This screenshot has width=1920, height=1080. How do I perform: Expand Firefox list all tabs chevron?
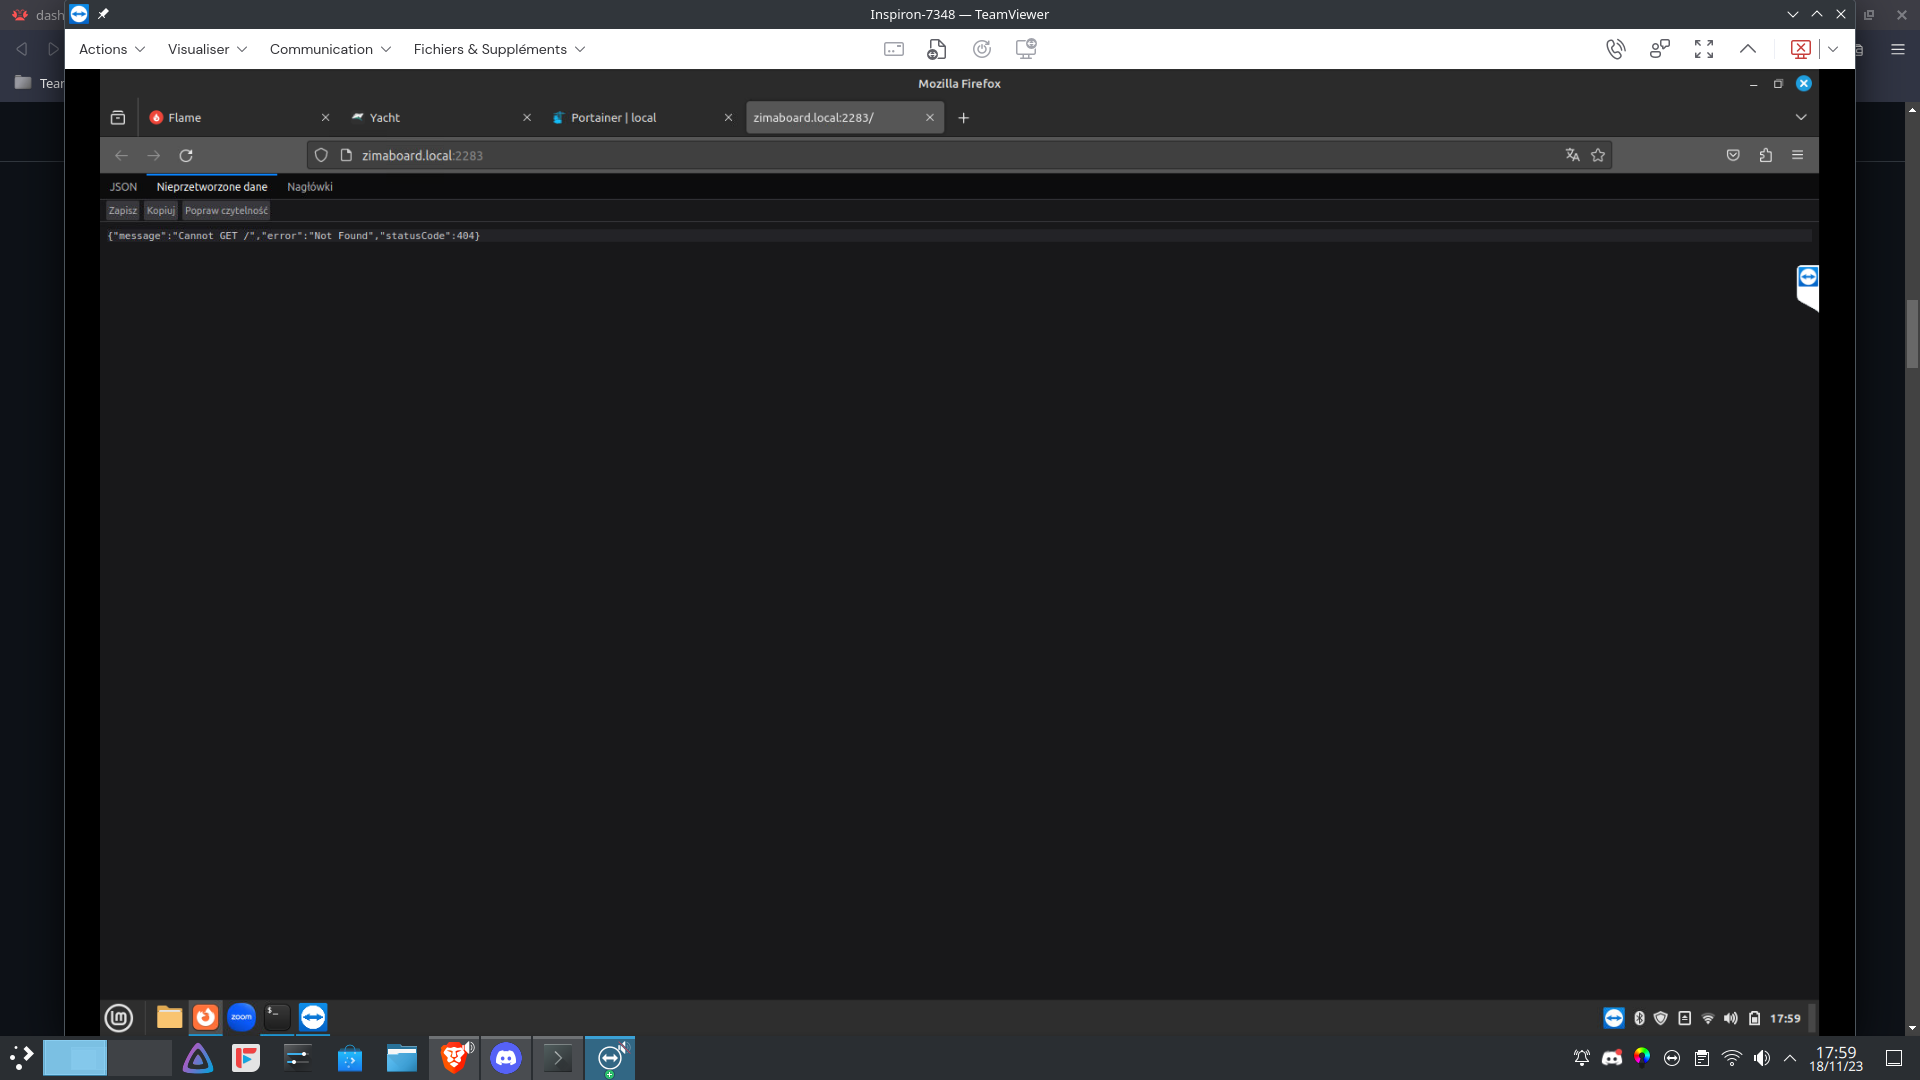tap(1801, 118)
